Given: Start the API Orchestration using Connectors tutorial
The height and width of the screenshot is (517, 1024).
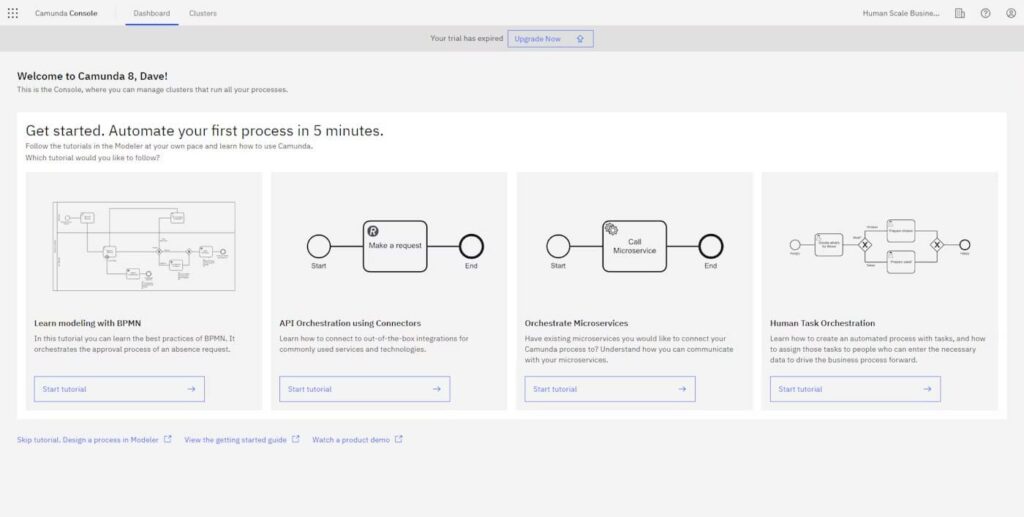Looking at the screenshot, I should (364, 389).
